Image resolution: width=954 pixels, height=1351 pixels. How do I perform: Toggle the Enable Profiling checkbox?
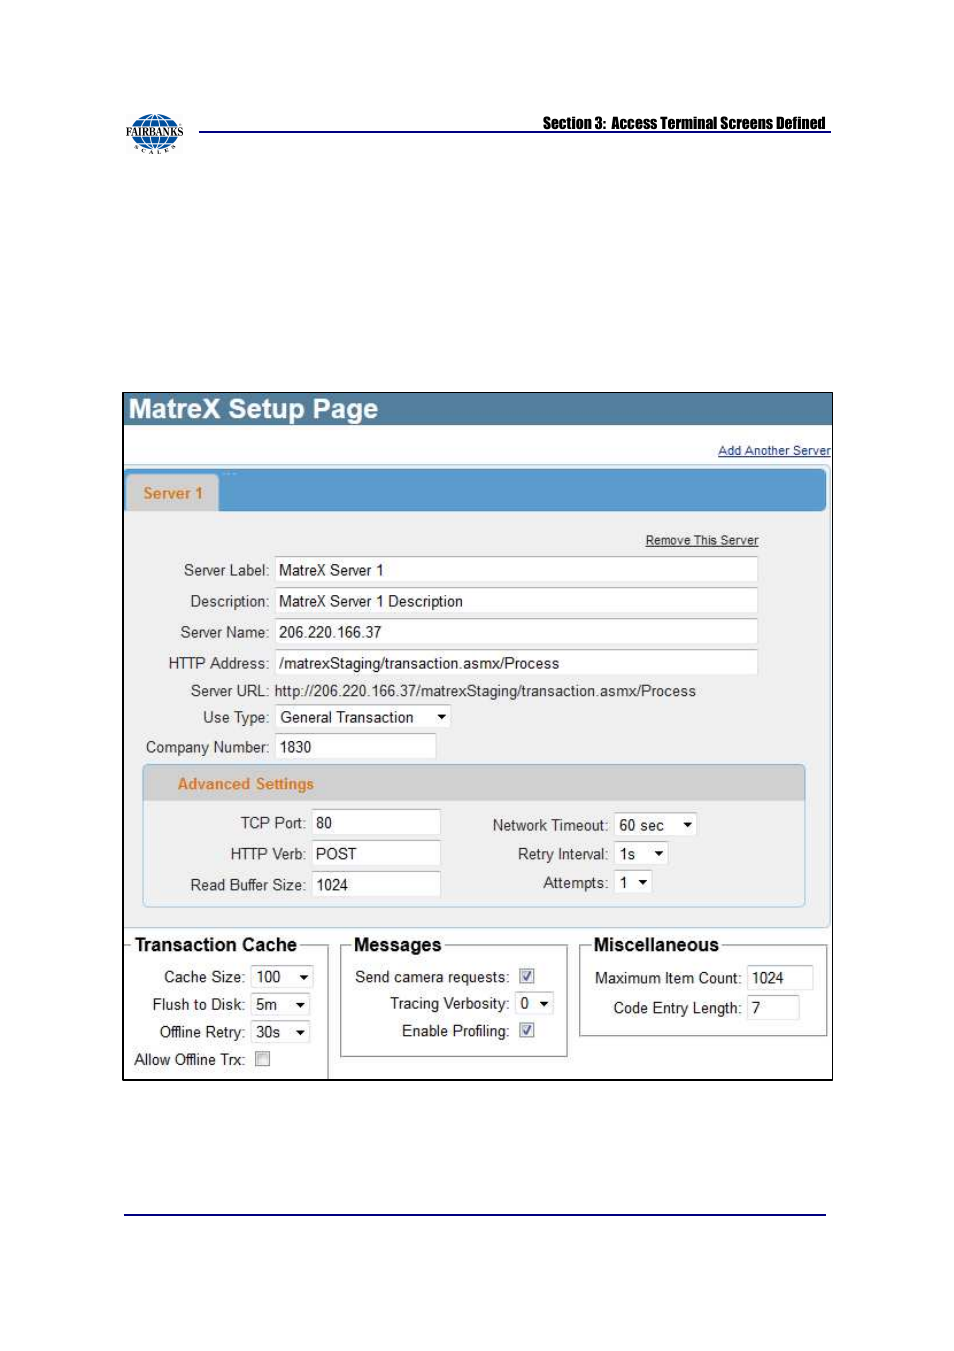click(x=527, y=1030)
